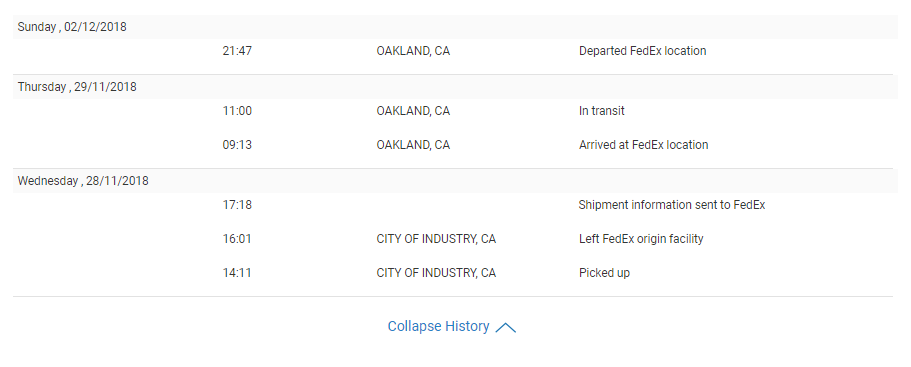Click OAKLAND, CA beside the 21:47 entry
Screen dimensions: 911x367
point(413,51)
